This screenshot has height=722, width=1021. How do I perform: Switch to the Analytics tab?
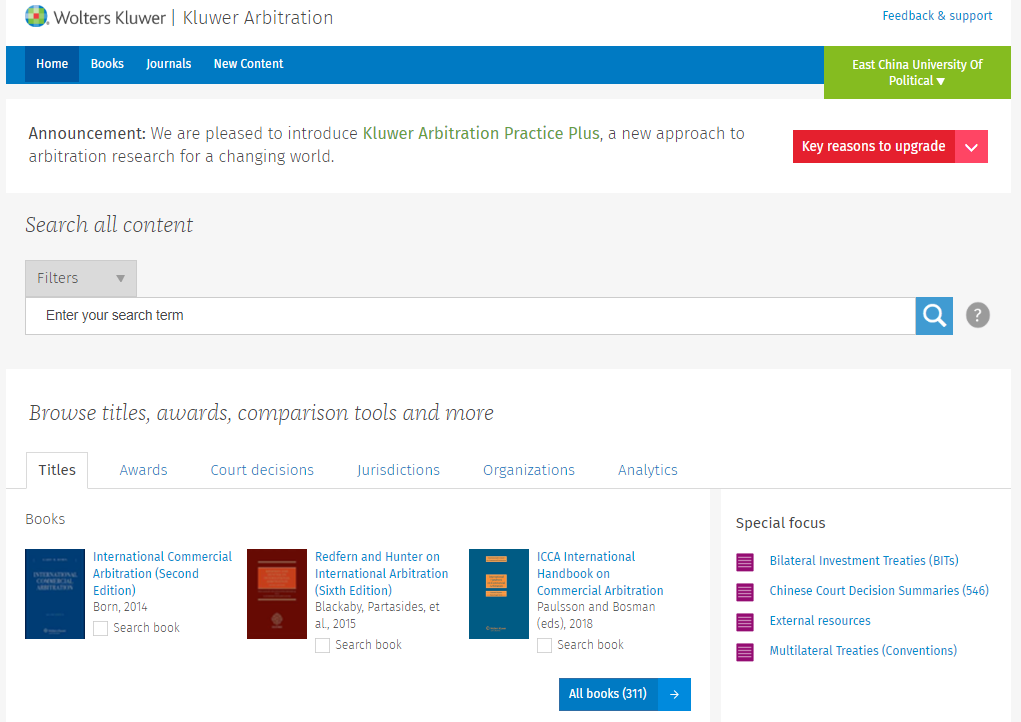[x=648, y=470]
